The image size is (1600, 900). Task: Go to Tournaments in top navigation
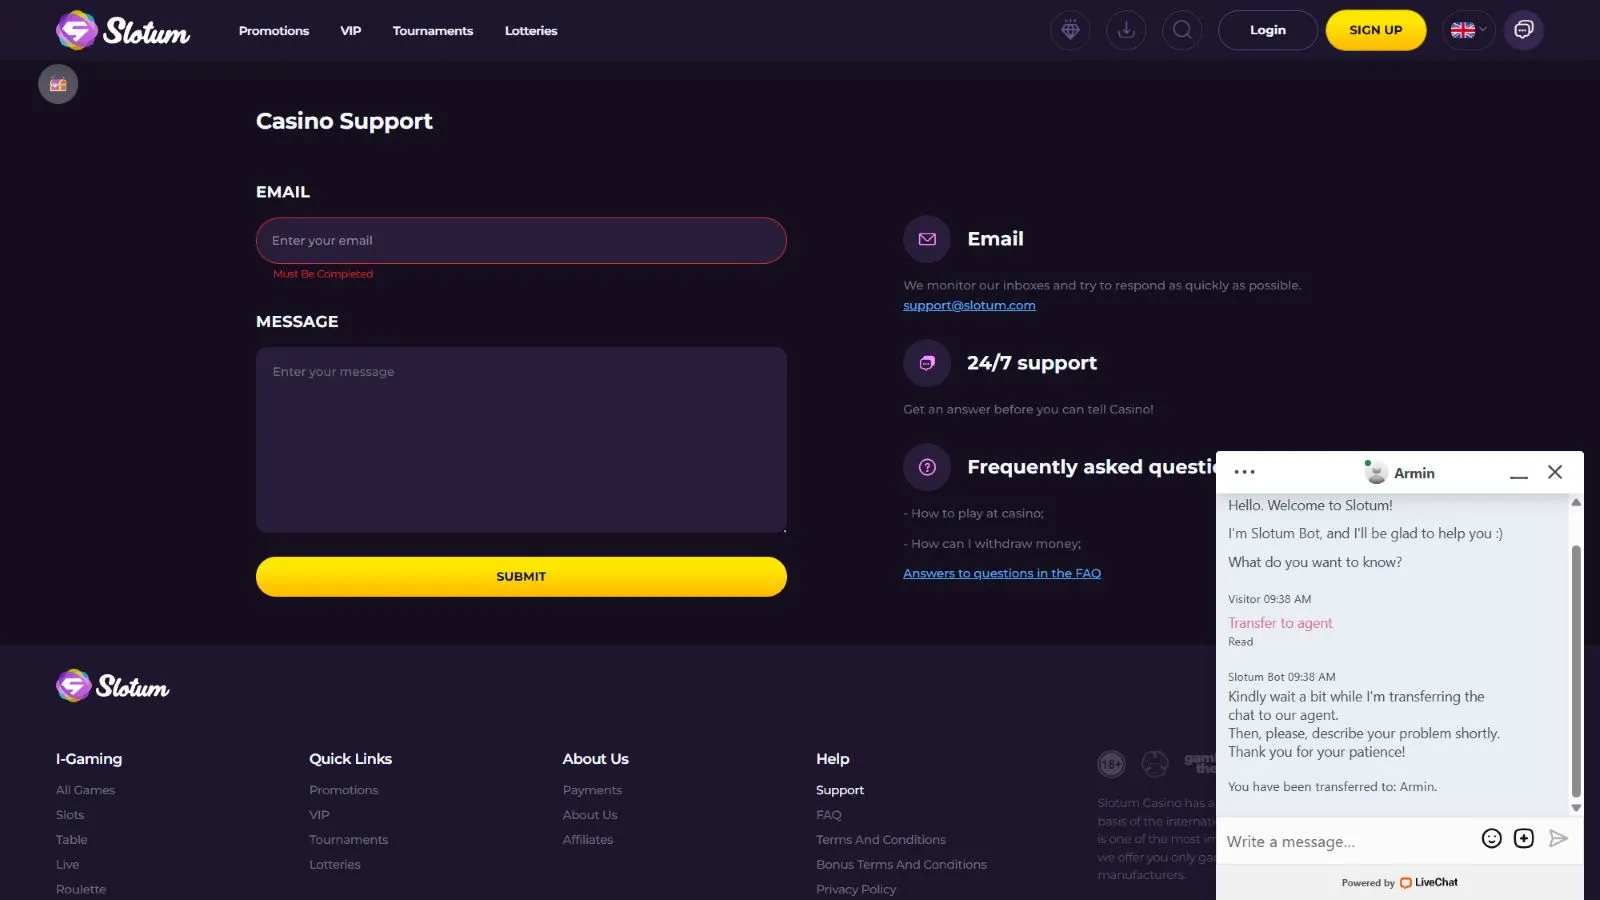[433, 31]
